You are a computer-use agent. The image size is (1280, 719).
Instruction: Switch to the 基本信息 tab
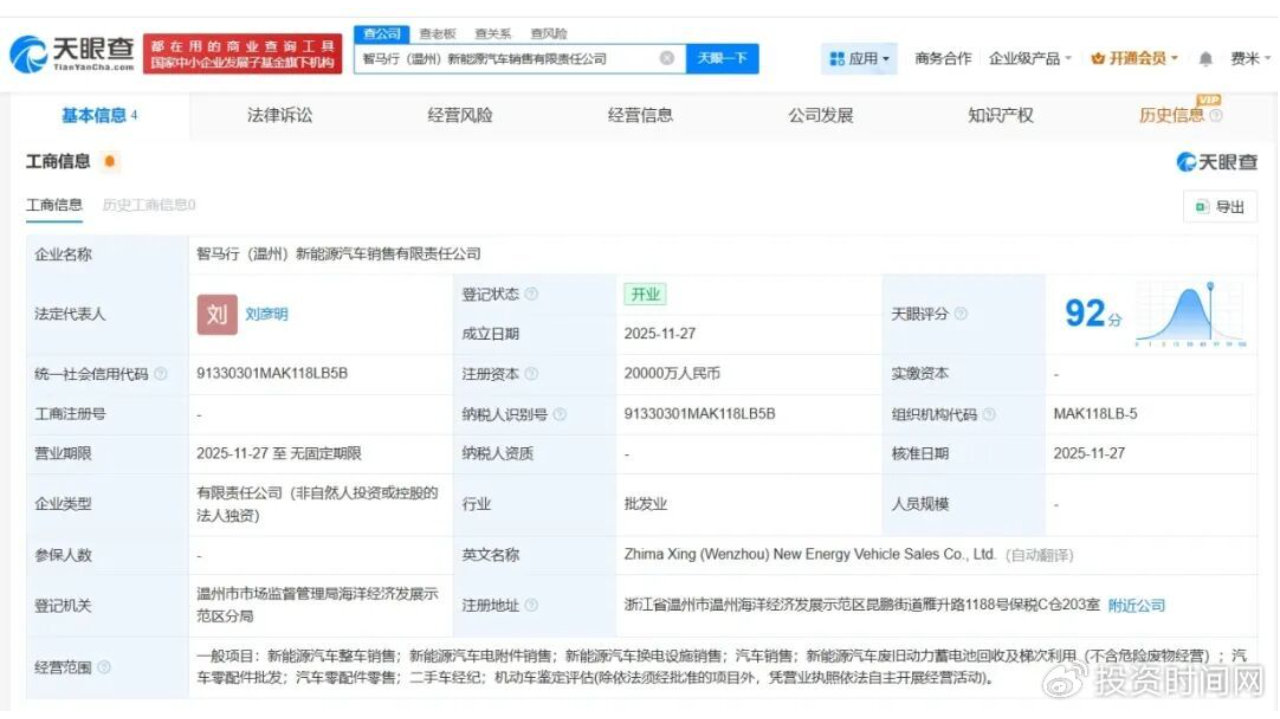(x=99, y=115)
